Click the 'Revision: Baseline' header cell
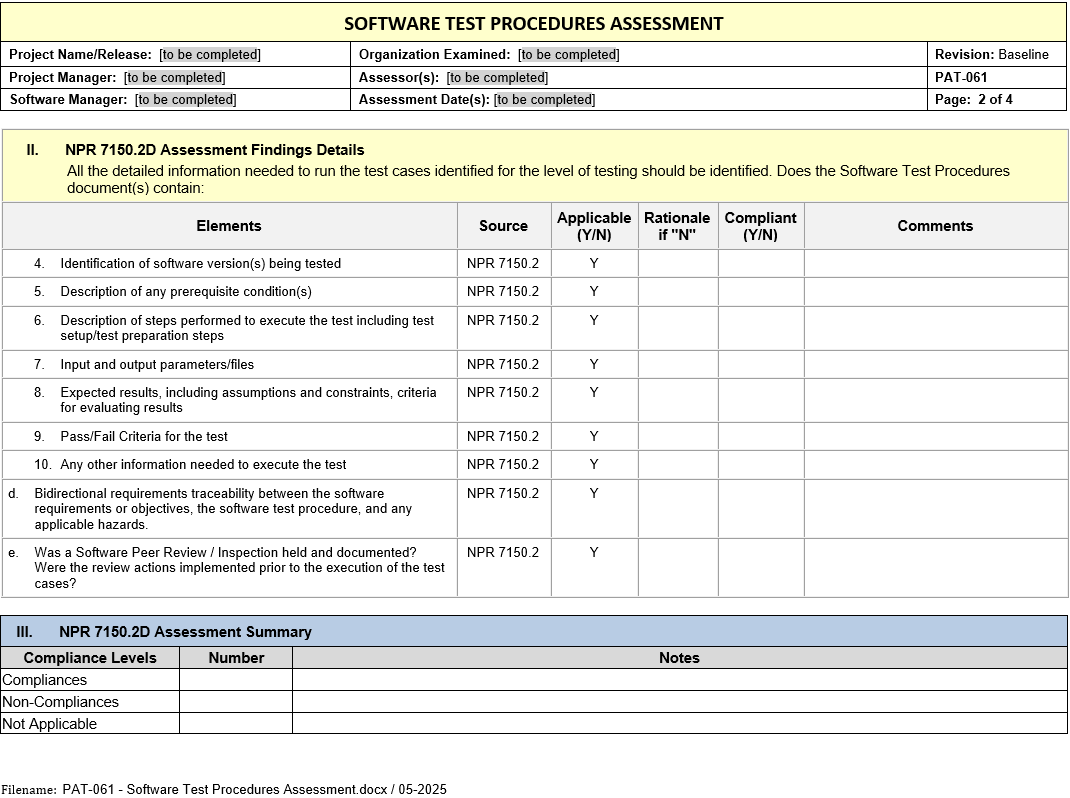The image size is (1070, 798). tap(991, 55)
